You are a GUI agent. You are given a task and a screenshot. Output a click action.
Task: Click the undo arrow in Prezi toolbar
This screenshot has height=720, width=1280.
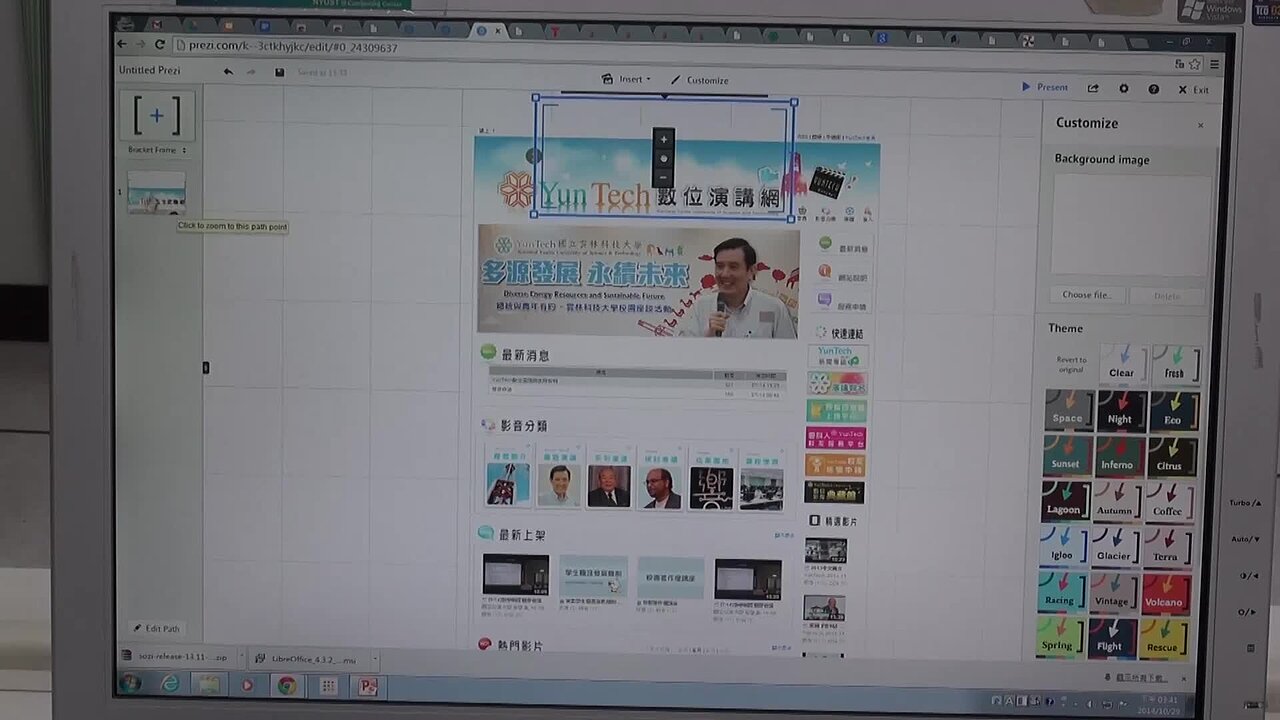tap(228, 72)
